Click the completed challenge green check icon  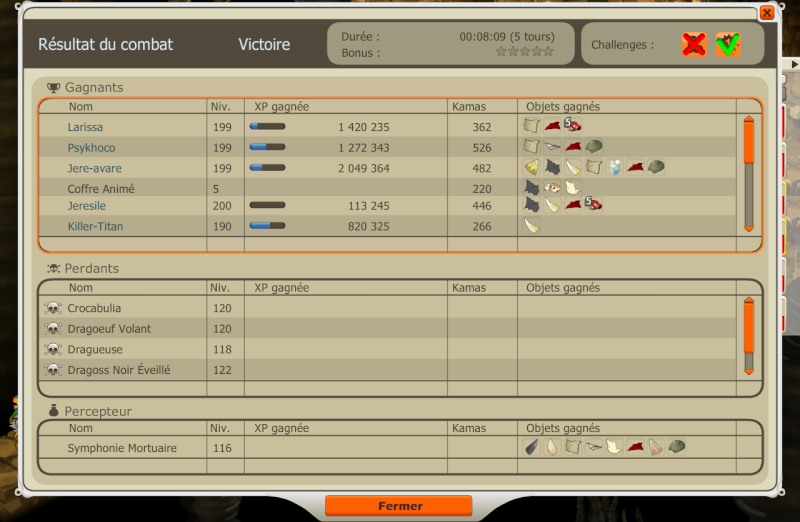pyautogui.click(x=728, y=44)
